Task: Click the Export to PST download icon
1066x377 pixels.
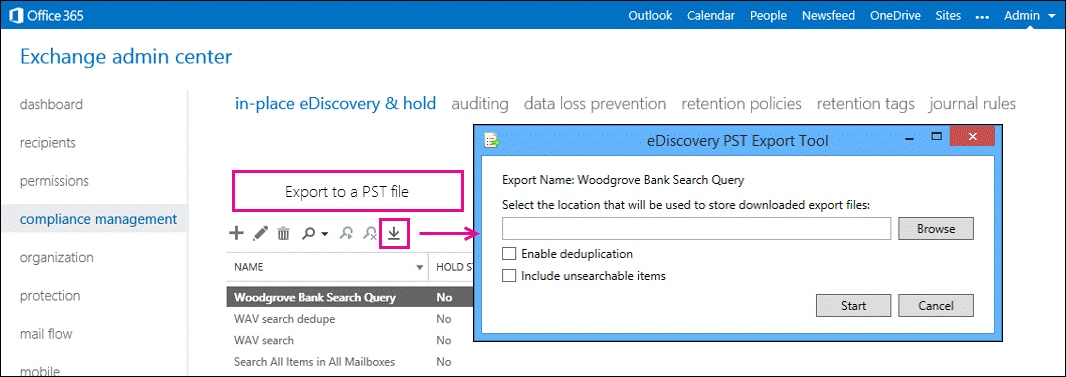Action: click(394, 234)
